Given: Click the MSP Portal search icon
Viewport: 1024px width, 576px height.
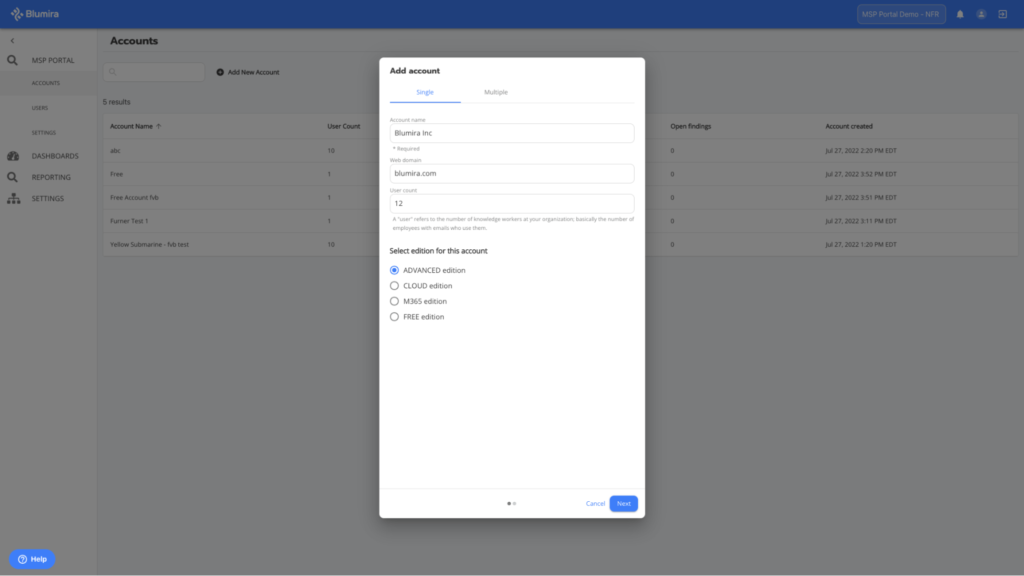Looking at the screenshot, I should (11, 60).
